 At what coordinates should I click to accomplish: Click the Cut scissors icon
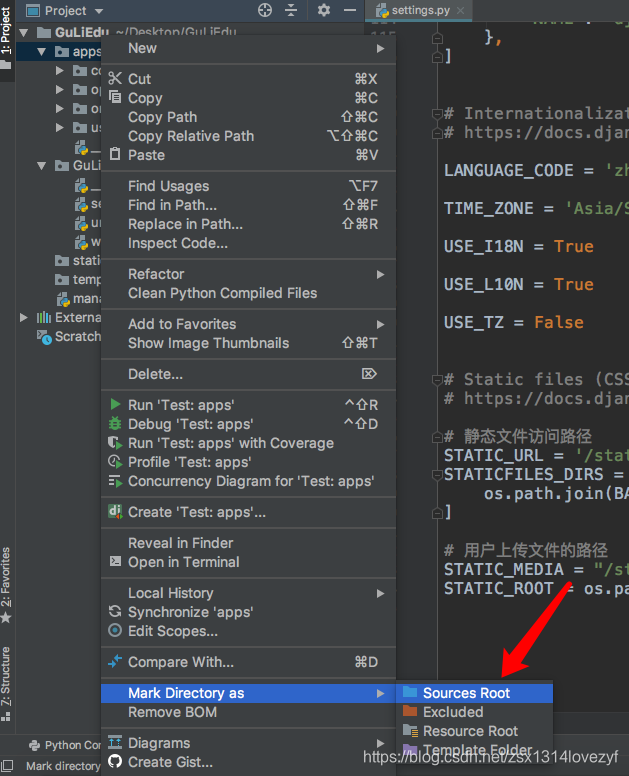(x=115, y=78)
